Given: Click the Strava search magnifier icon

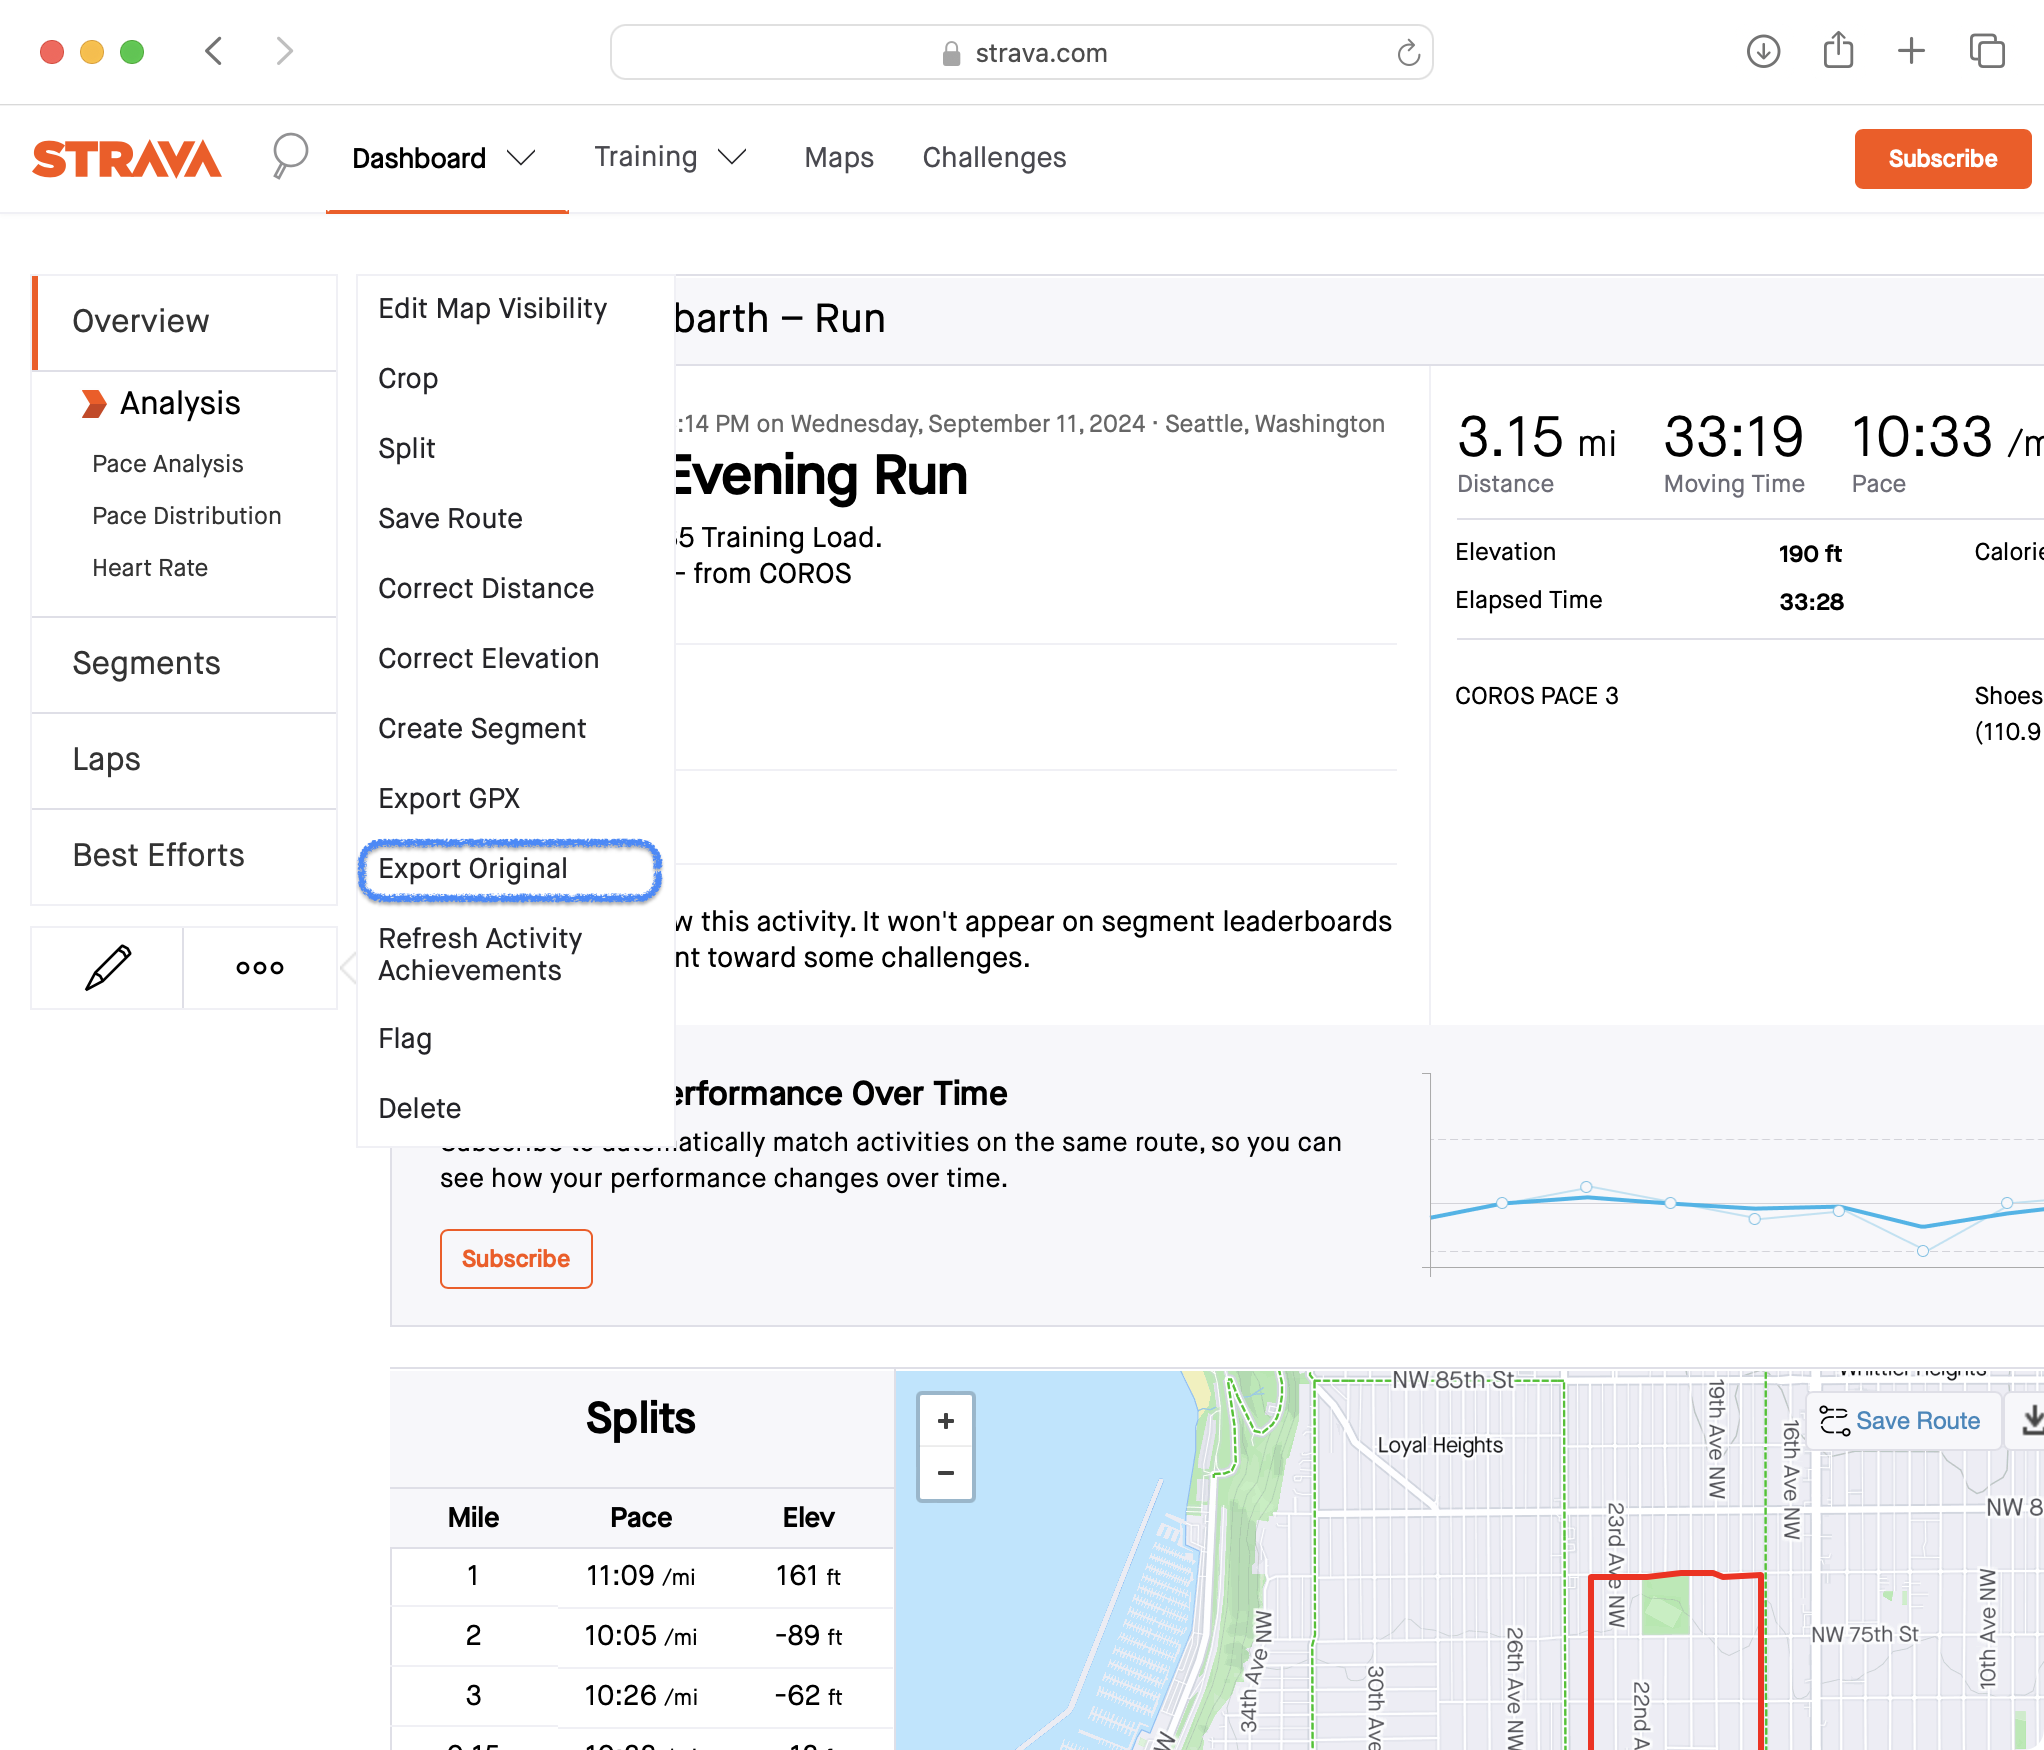Looking at the screenshot, I should coord(289,157).
